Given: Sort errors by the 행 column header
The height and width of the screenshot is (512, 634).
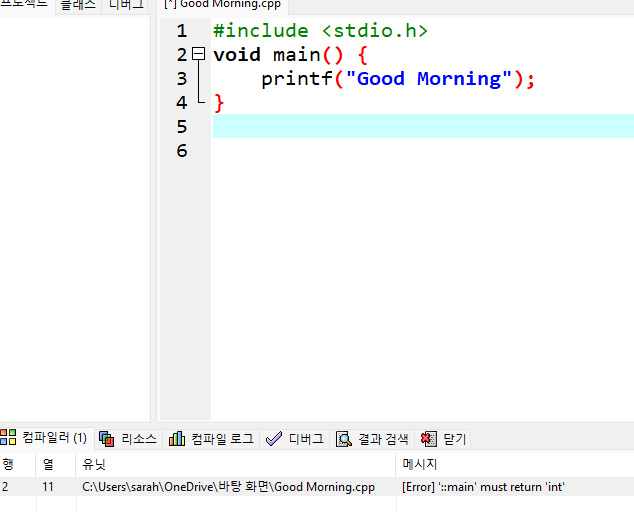Looking at the screenshot, I should tap(8, 464).
